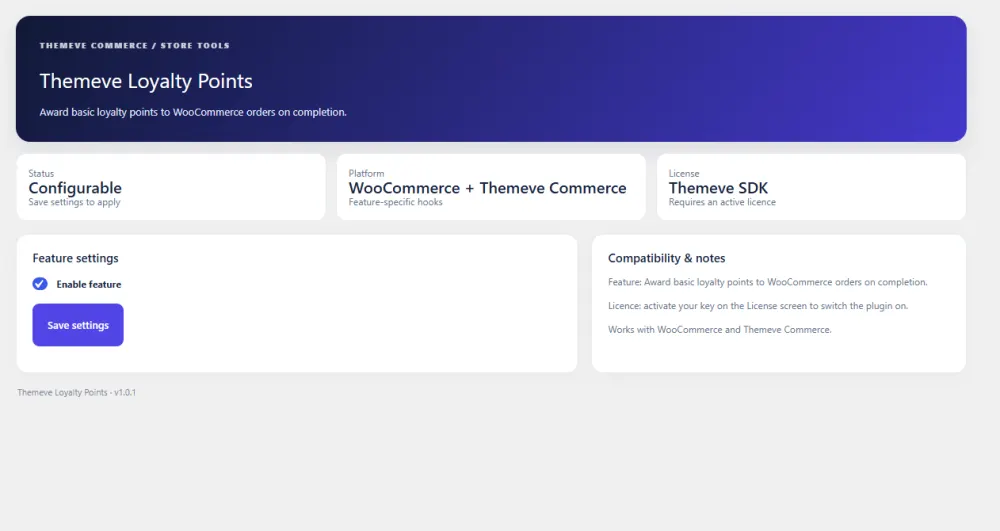Viewport: 1000px width, 531px height.
Task: Click the 'Themeve SDK' license value
Action: [718, 188]
